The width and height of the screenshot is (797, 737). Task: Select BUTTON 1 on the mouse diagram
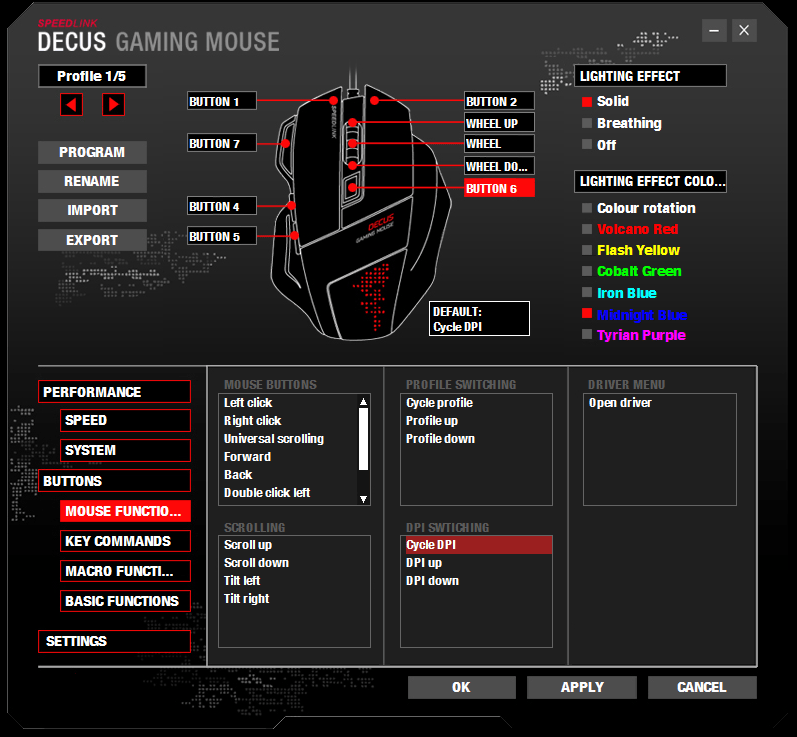point(222,102)
